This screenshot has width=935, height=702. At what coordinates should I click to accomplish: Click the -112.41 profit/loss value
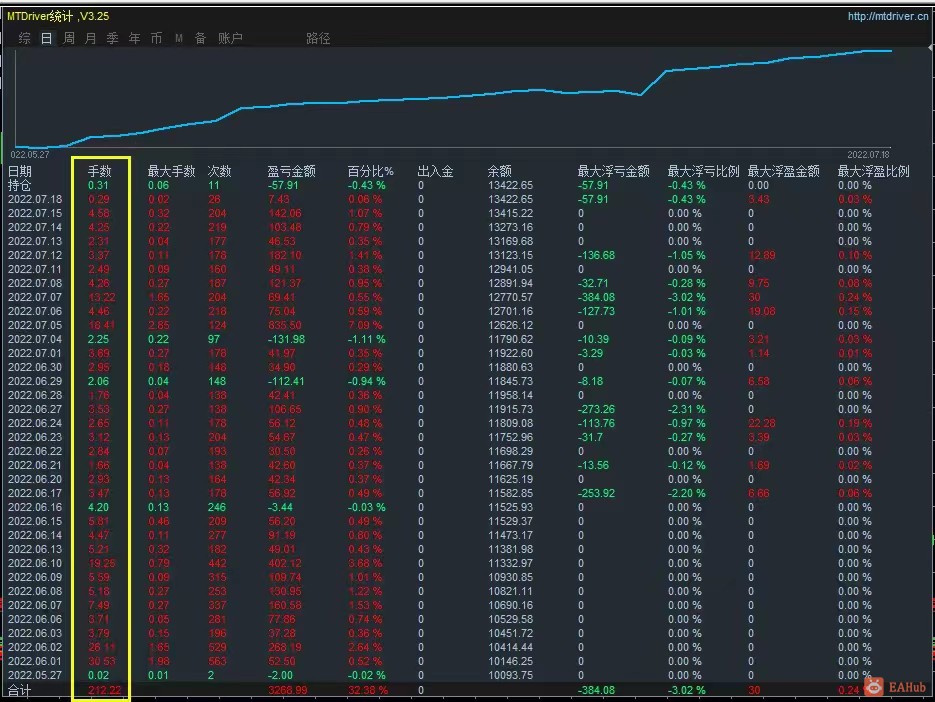(286, 381)
